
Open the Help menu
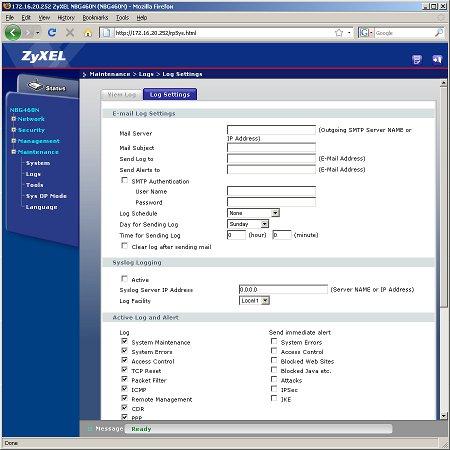point(142,18)
